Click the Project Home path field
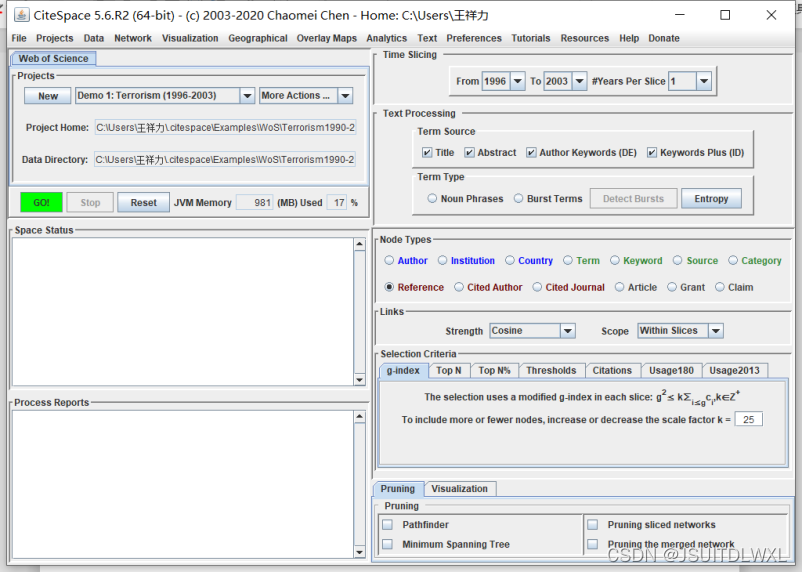802x572 pixels. click(226, 127)
